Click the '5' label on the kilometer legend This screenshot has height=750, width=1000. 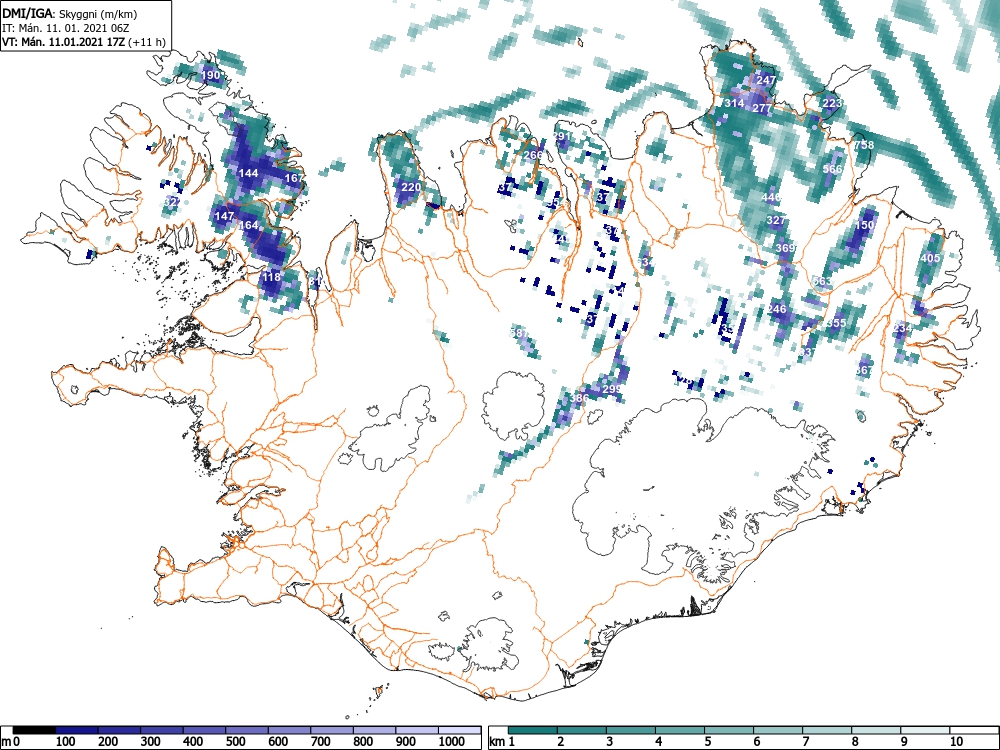point(707,741)
